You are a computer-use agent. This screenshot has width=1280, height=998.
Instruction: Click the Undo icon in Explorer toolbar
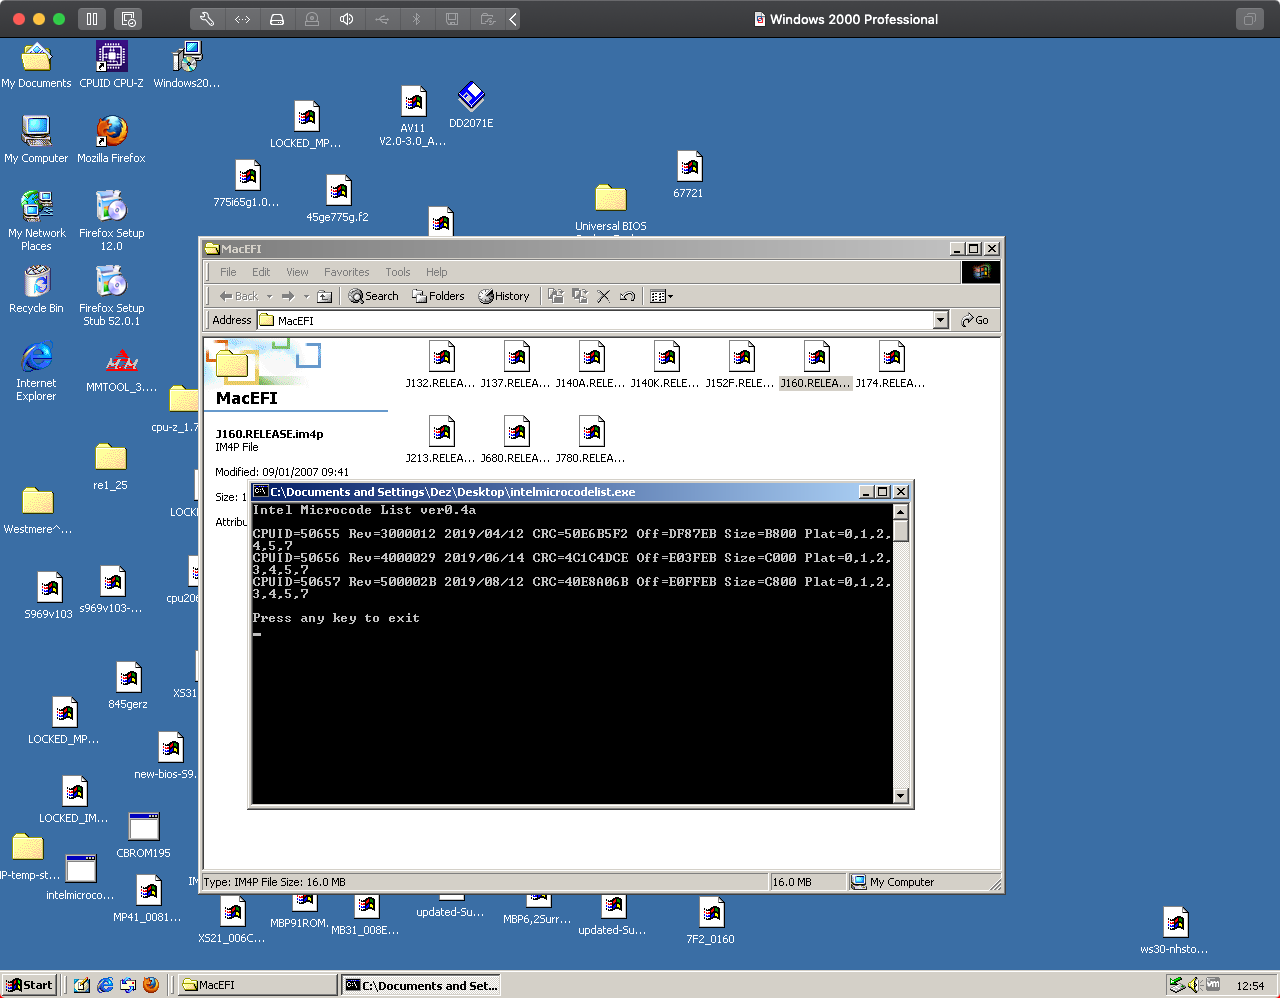point(627,296)
